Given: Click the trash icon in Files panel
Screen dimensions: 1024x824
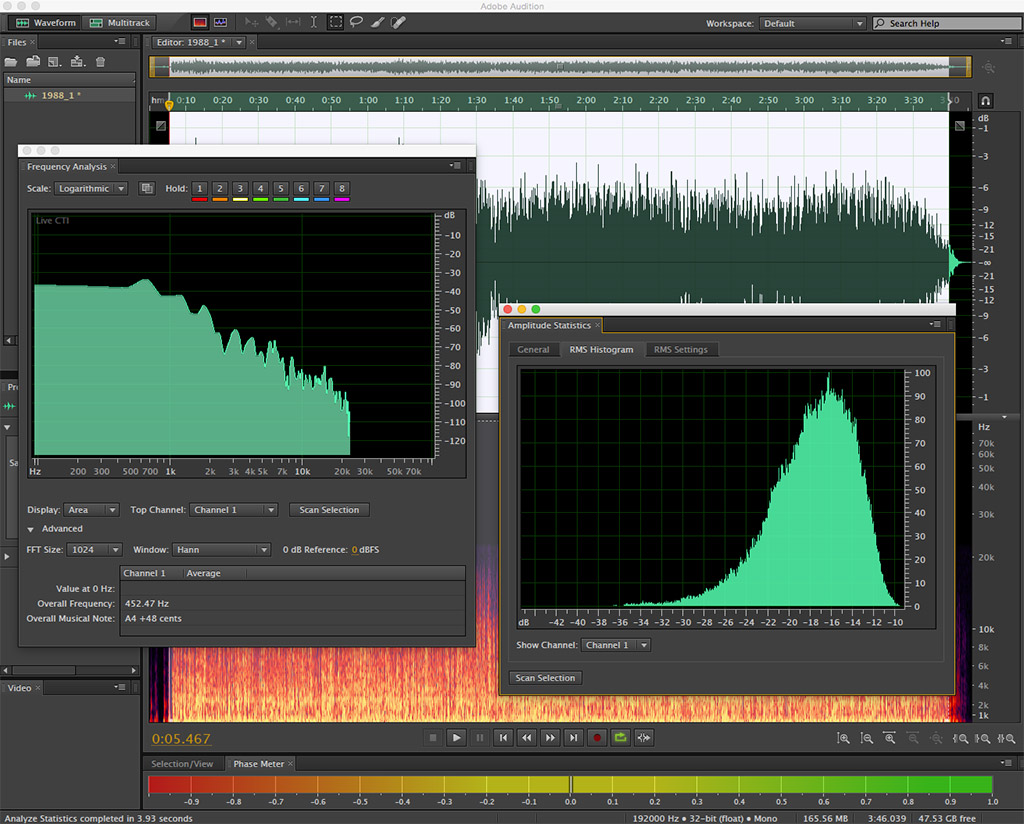Looking at the screenshot, I should pos(100,62).
